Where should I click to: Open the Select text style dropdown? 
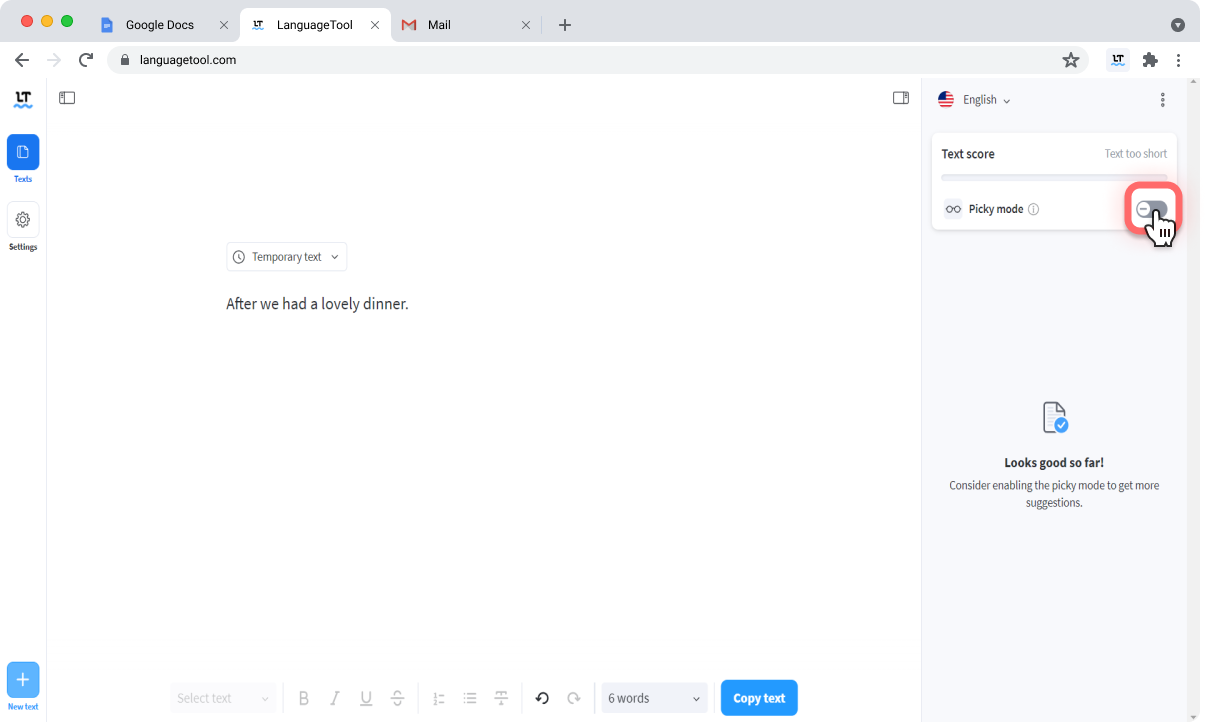pyautogui.click(x=224, y=698)
